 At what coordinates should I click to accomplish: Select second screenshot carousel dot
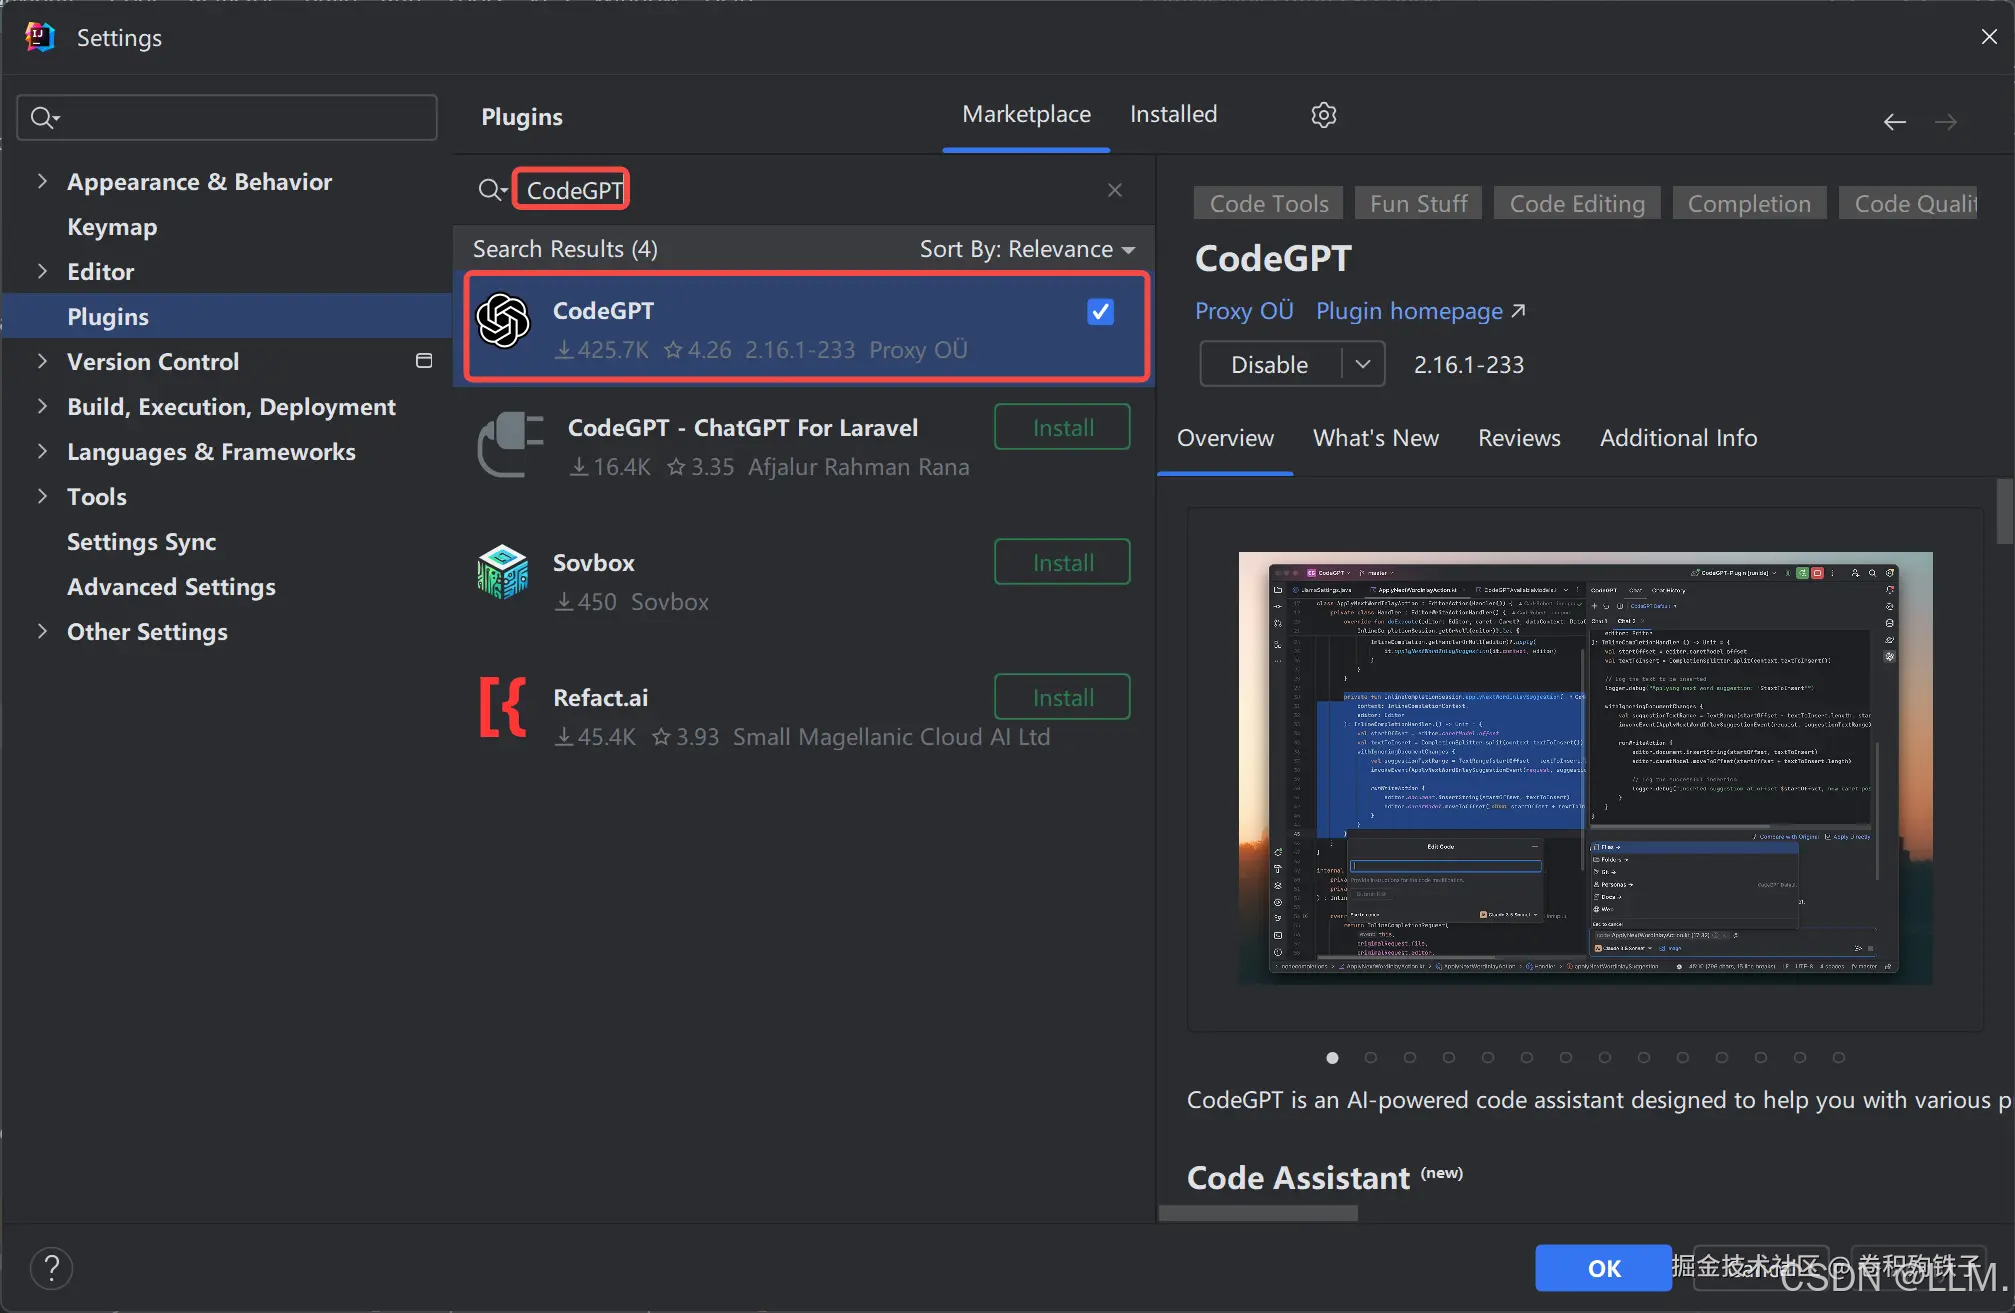point(1371,1057)
